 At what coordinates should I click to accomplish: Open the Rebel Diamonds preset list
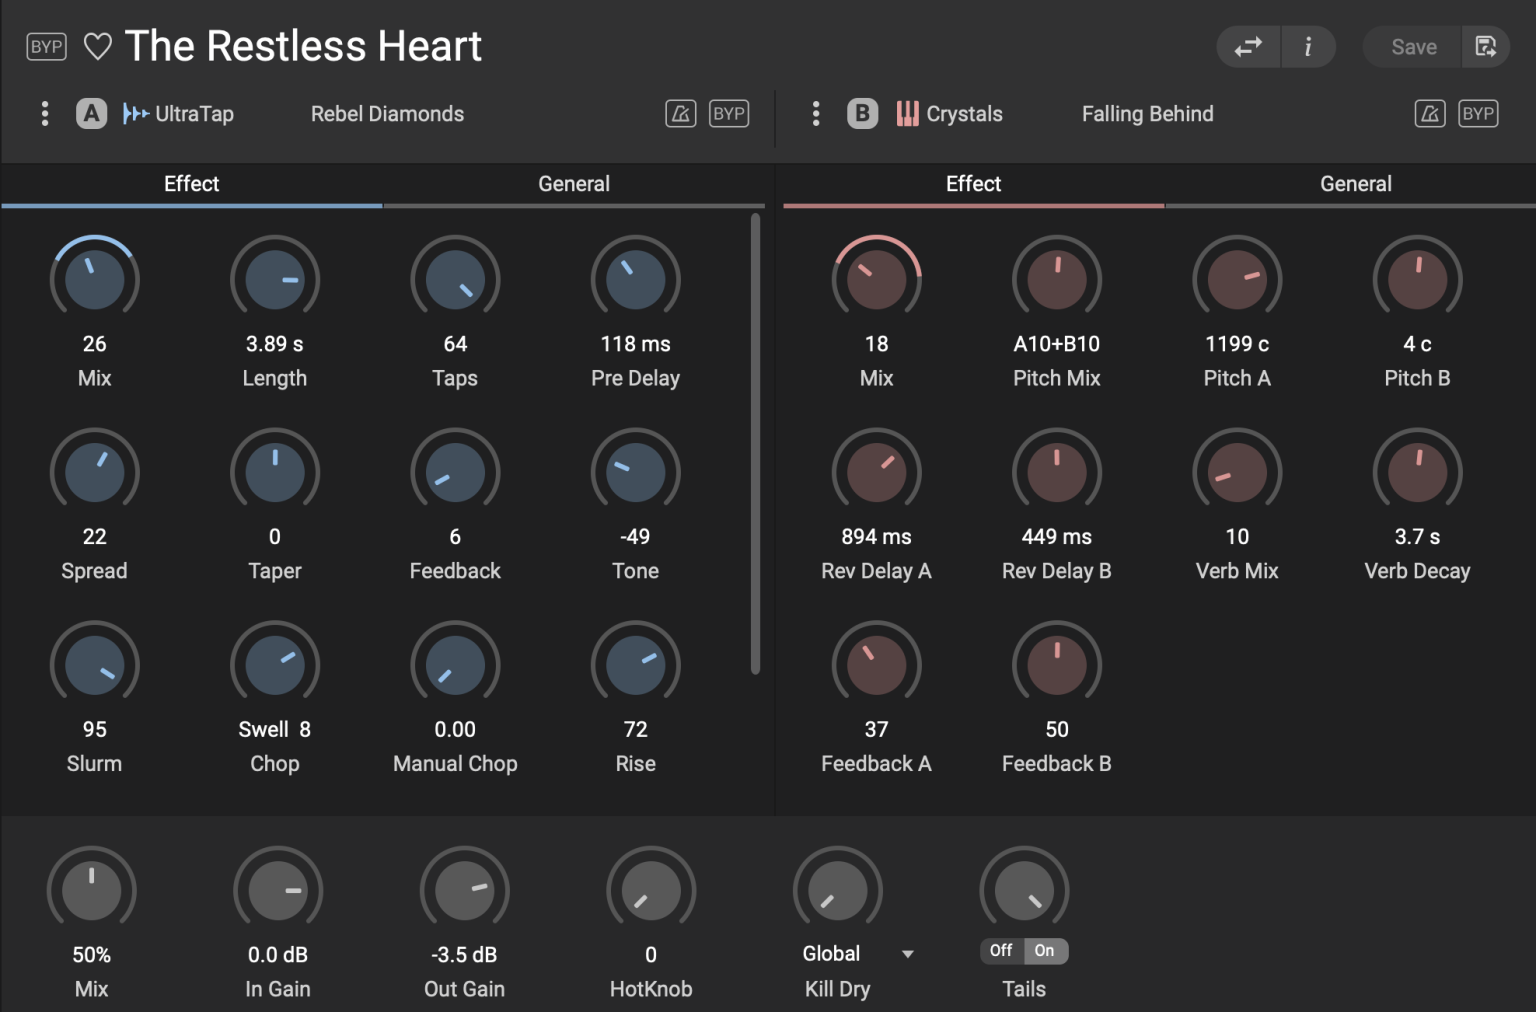[387, 114]
